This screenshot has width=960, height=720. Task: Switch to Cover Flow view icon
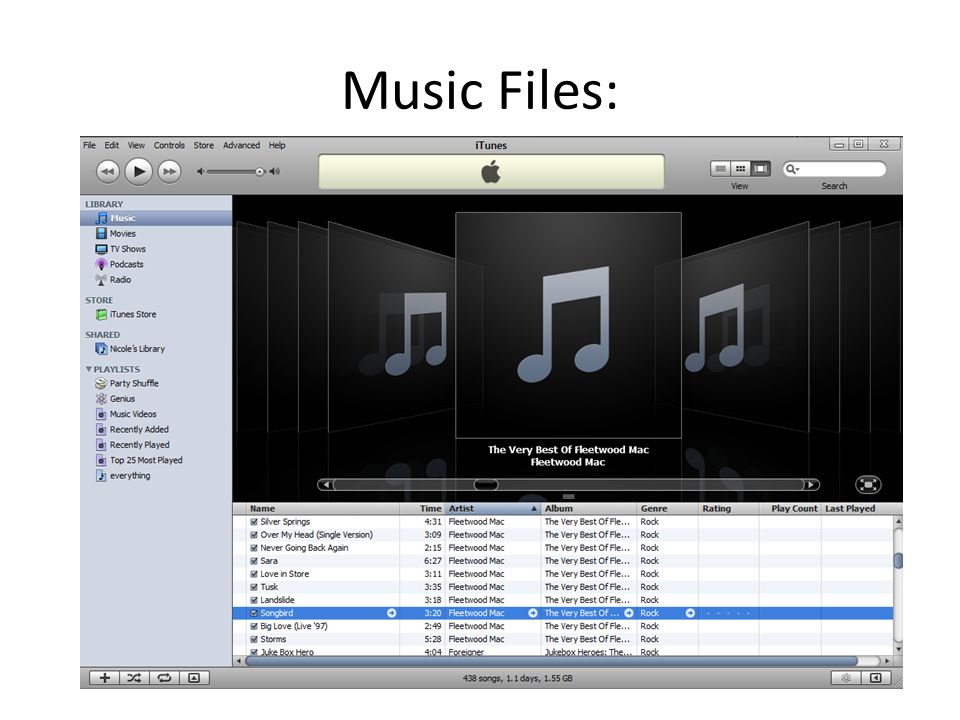pos(760,169)
